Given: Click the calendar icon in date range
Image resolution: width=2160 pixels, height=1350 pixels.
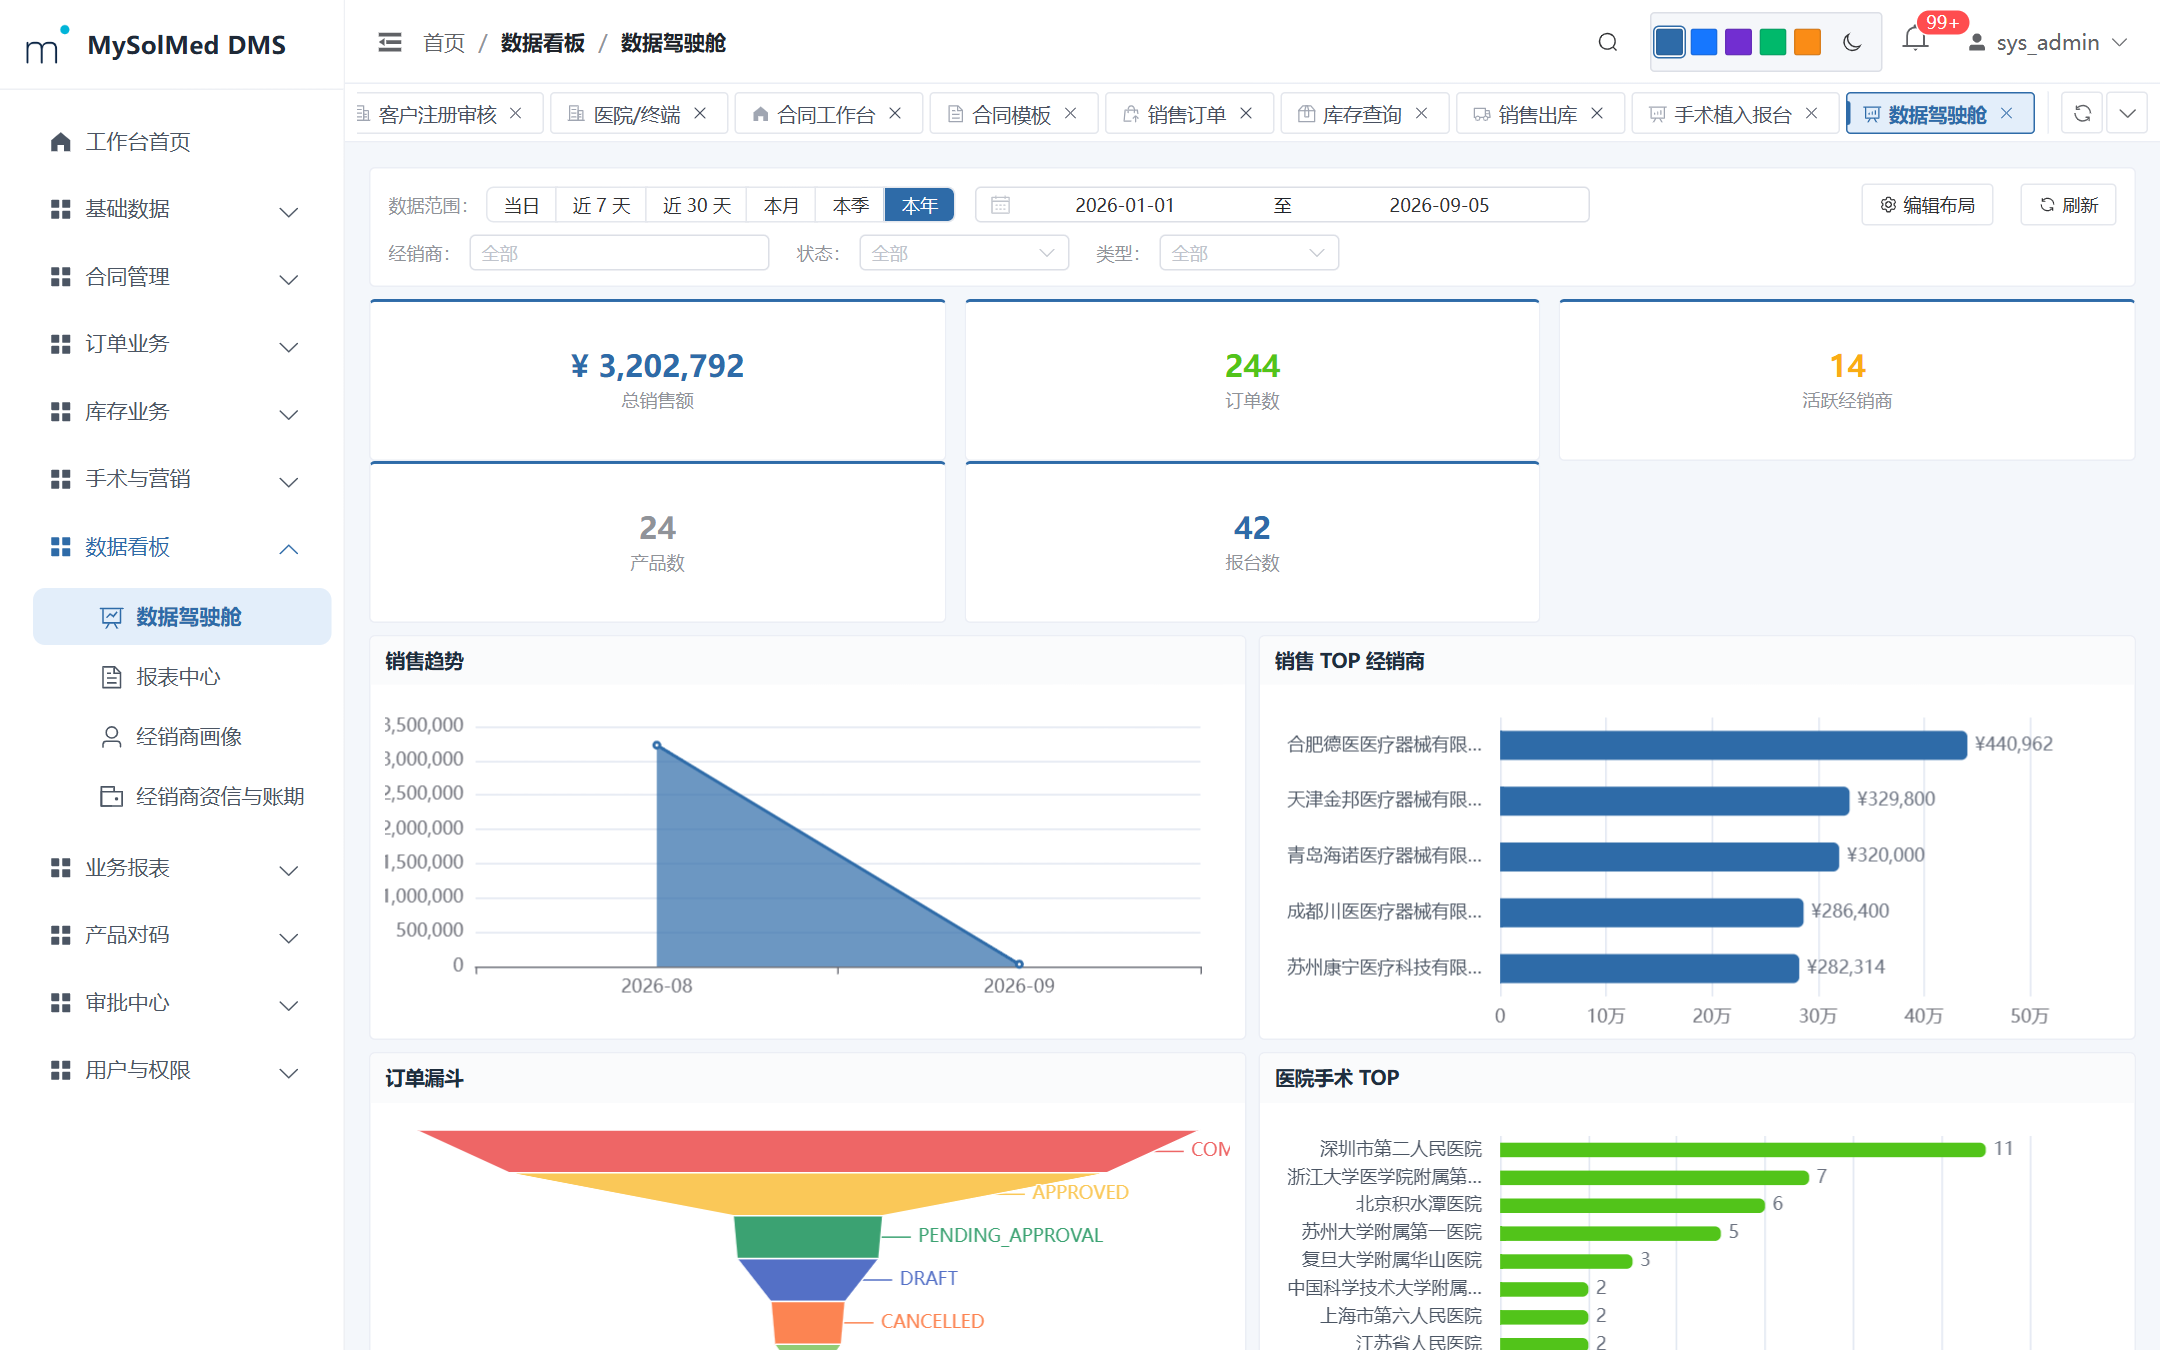Looking at the screenshot, I should (x=1000, y=205).
